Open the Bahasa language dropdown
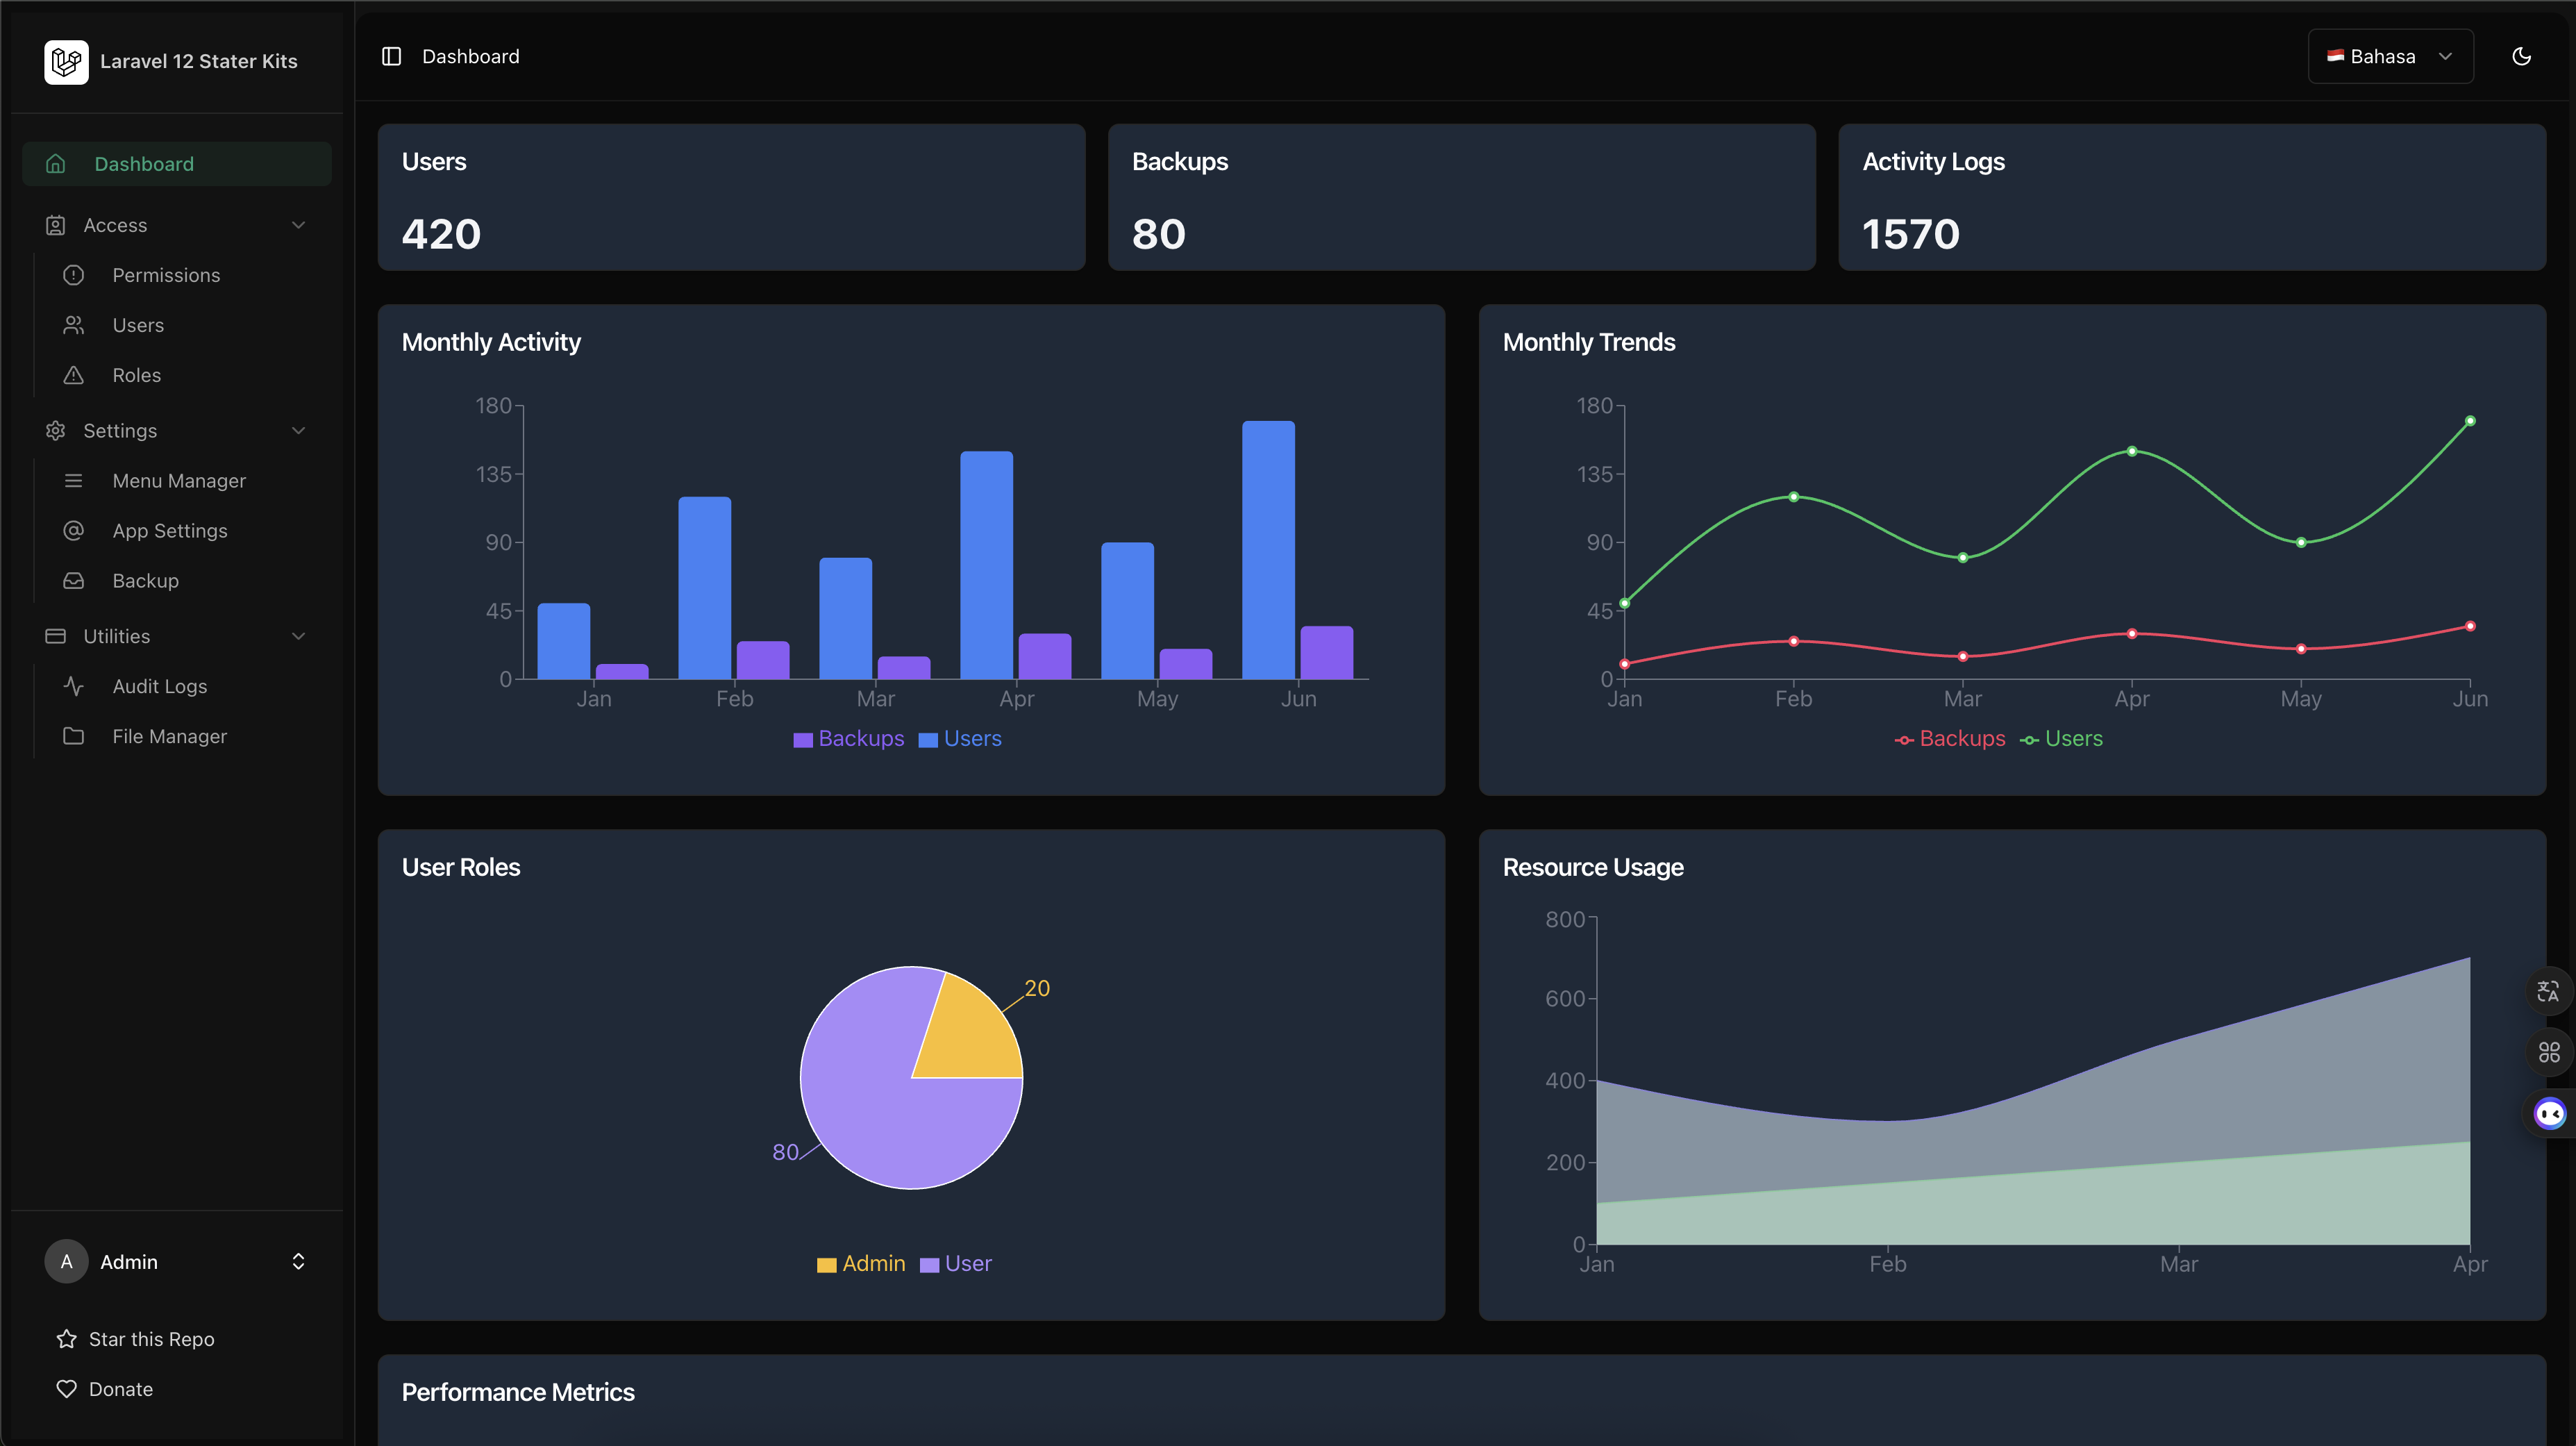This screenshot has height=1446, width=2576. (x=2389, y=56)
